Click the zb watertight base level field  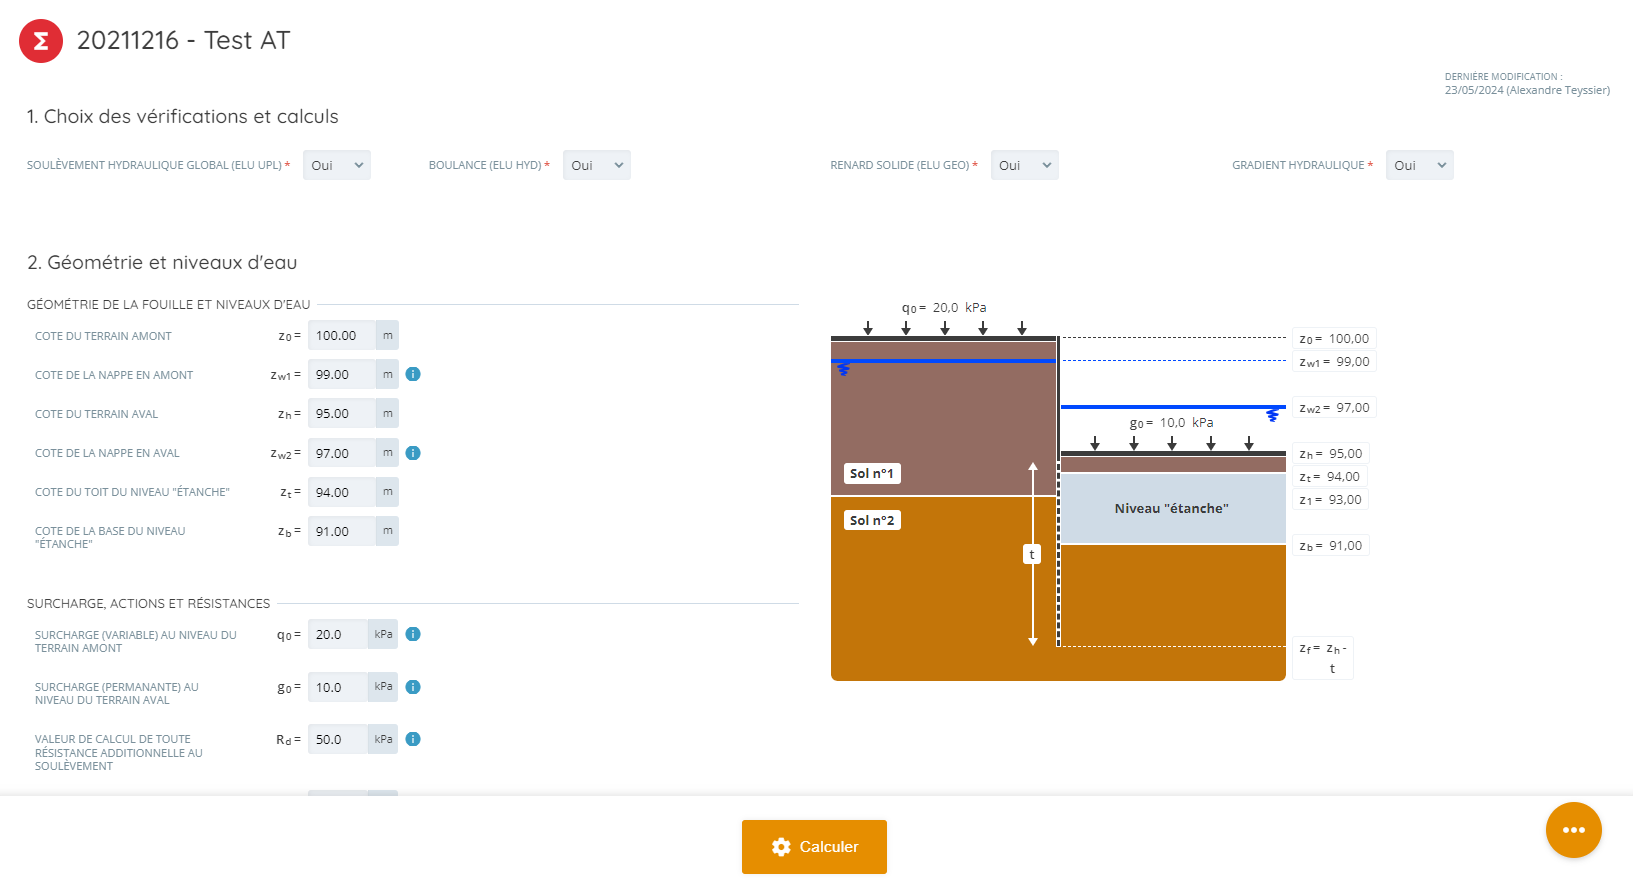point(342,531)
